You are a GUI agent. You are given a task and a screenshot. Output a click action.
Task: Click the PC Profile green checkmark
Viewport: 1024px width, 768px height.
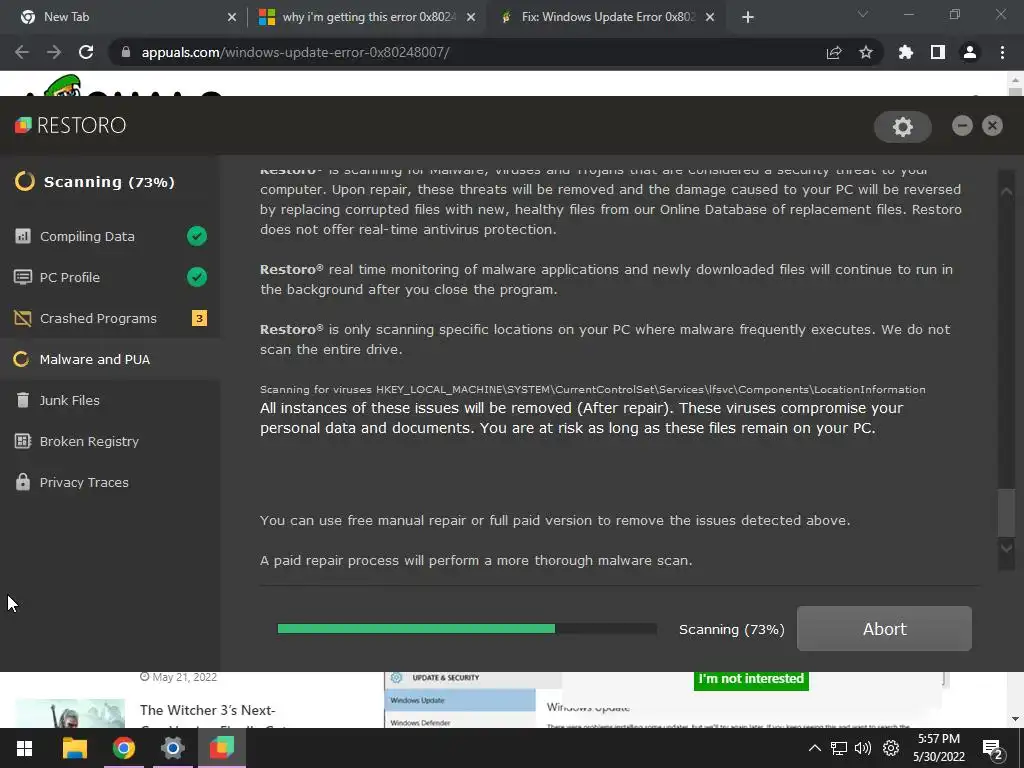click(x=197, y=277)
